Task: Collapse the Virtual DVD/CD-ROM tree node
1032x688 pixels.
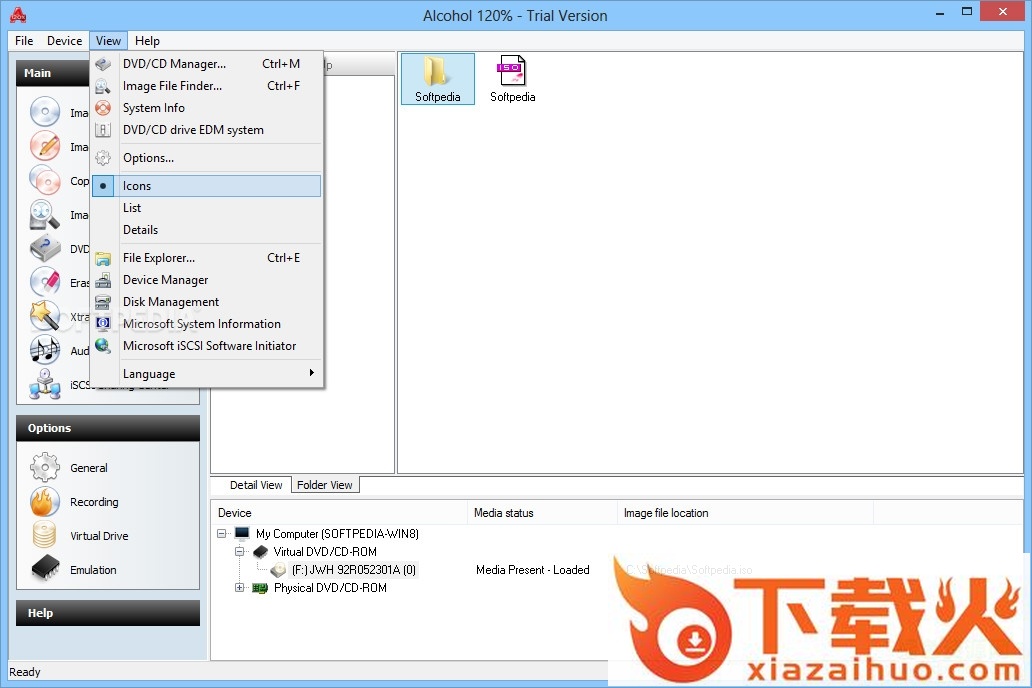Action: pos(240,552)
